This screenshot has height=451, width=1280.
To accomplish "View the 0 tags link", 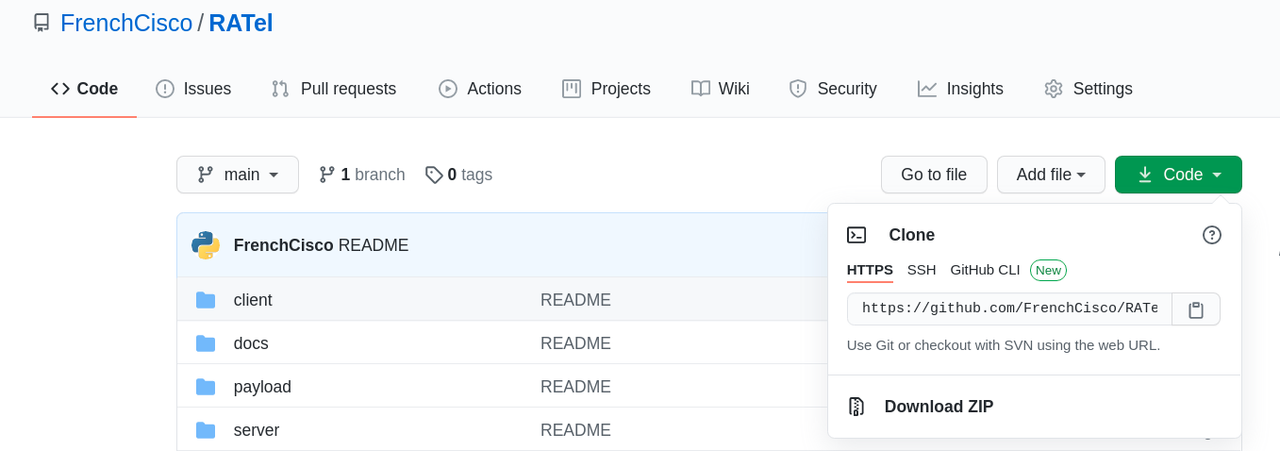I will pyautogui.click(x=459, y=175).
